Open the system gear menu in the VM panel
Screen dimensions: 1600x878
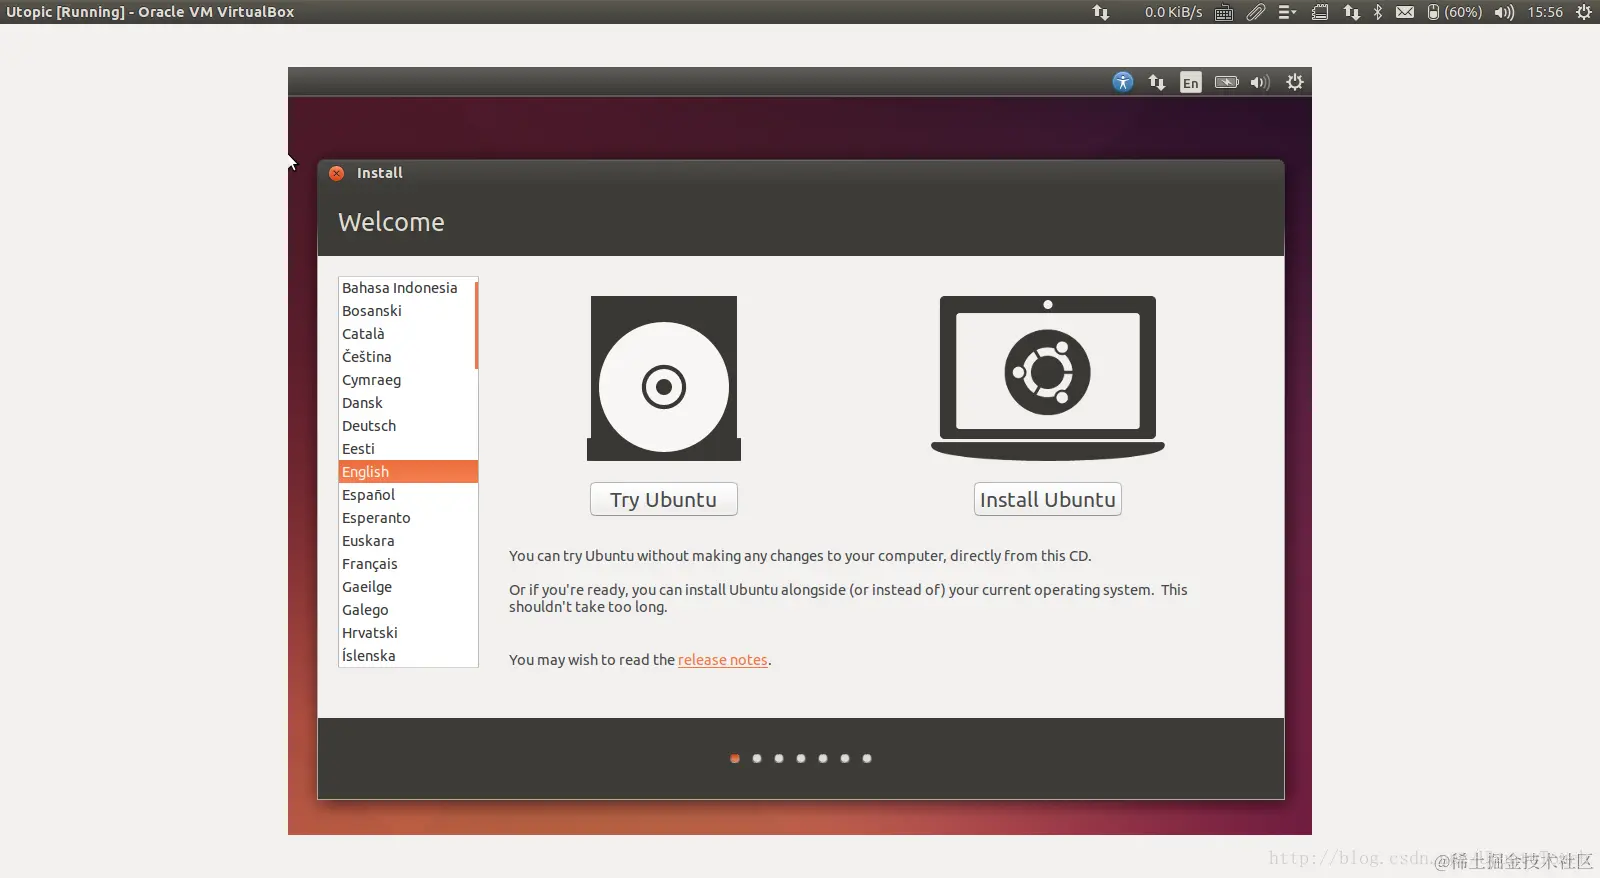click(x=1295, y=82)
